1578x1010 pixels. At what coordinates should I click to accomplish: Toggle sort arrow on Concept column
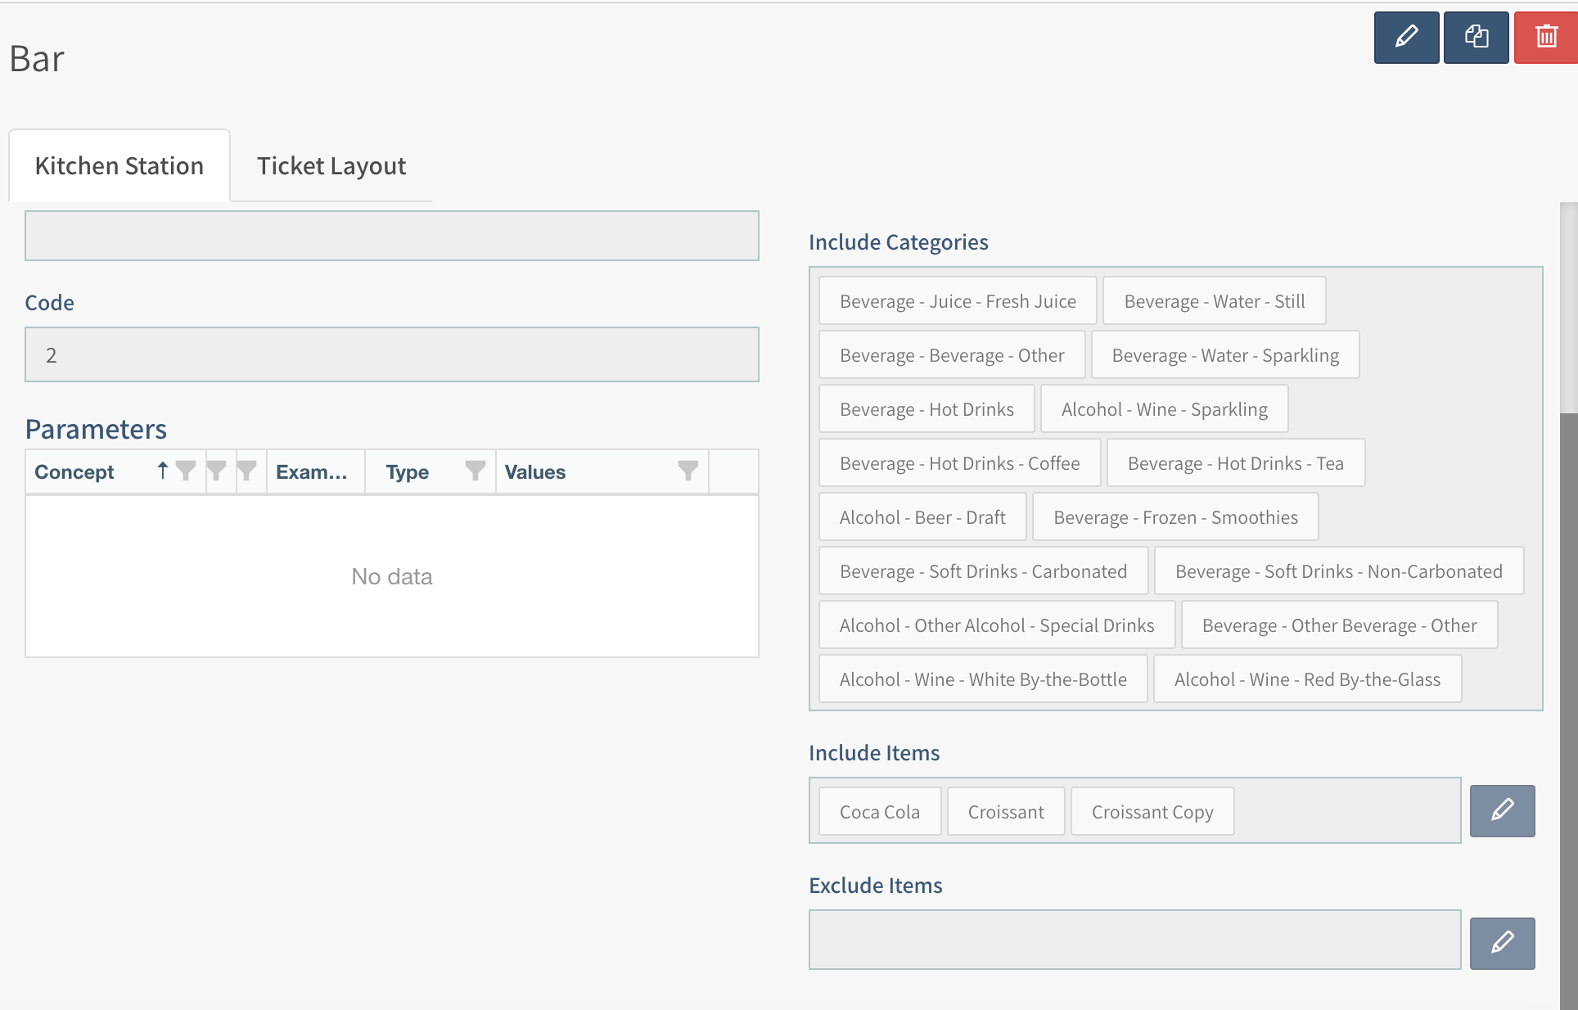pos(162,471)
